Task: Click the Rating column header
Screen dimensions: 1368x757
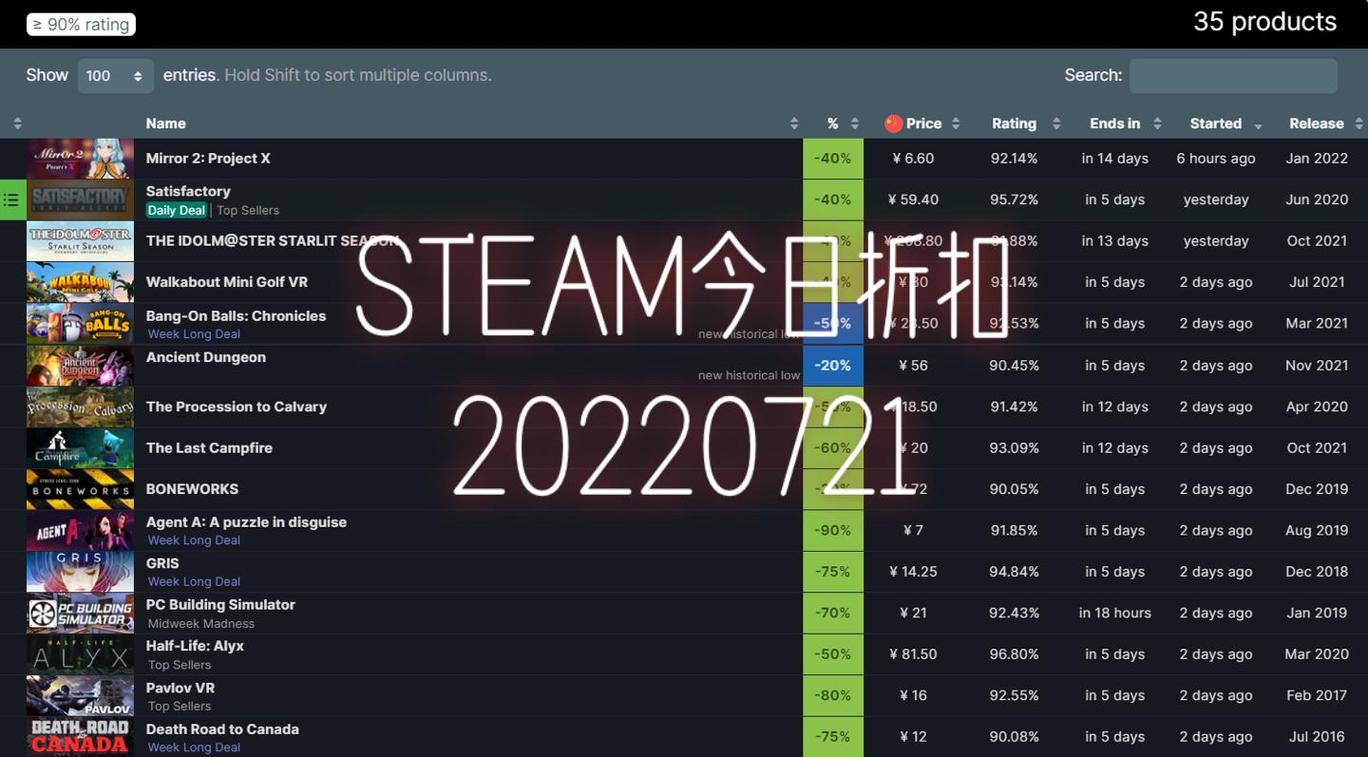Action: point(1014,123)
